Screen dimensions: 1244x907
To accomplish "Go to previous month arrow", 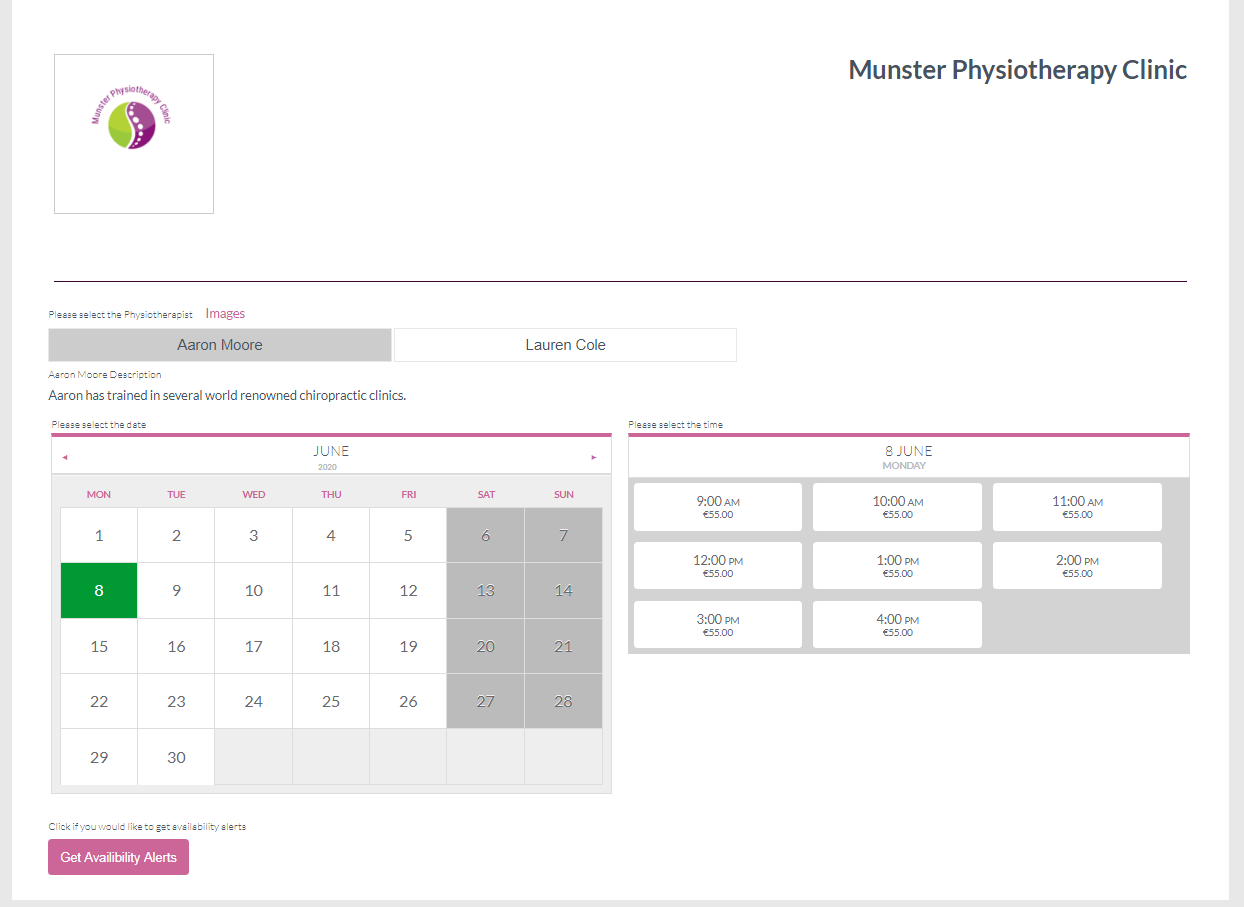I will point(65,457).
